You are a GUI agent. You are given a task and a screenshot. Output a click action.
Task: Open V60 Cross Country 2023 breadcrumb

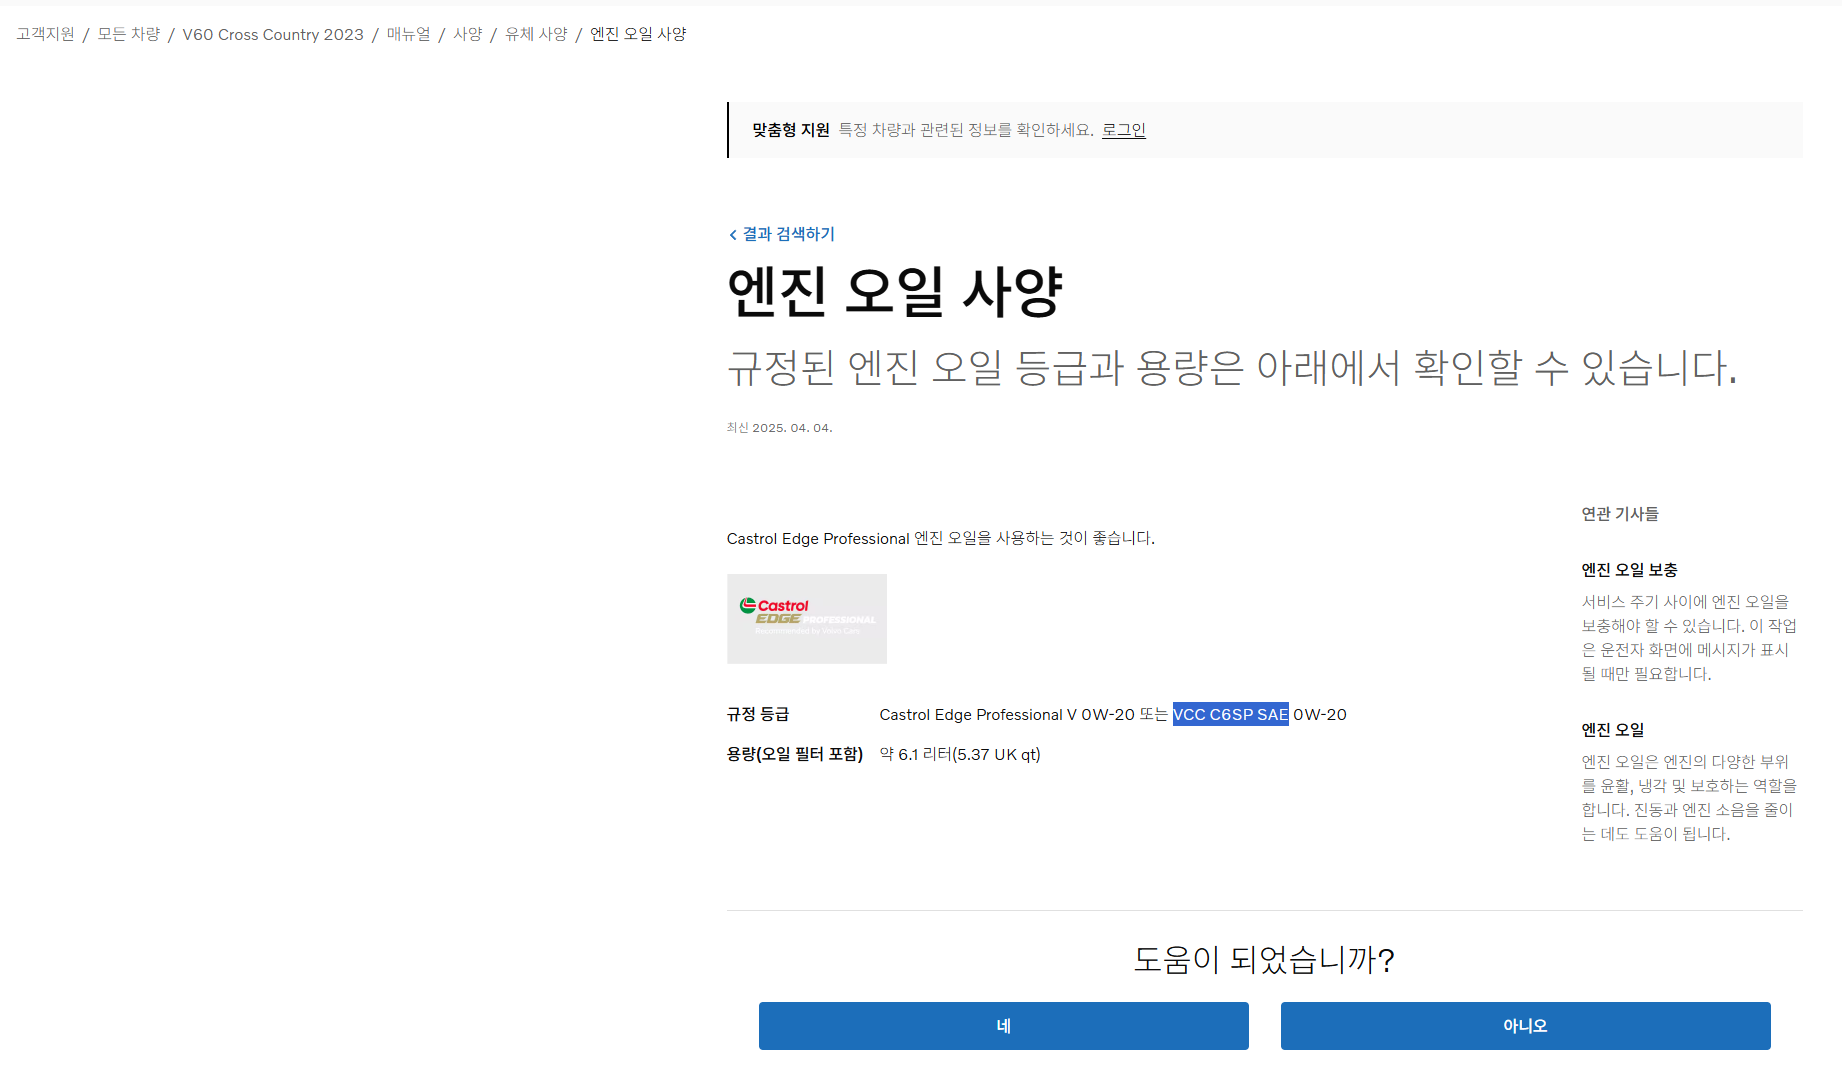(x=273, y=34)
